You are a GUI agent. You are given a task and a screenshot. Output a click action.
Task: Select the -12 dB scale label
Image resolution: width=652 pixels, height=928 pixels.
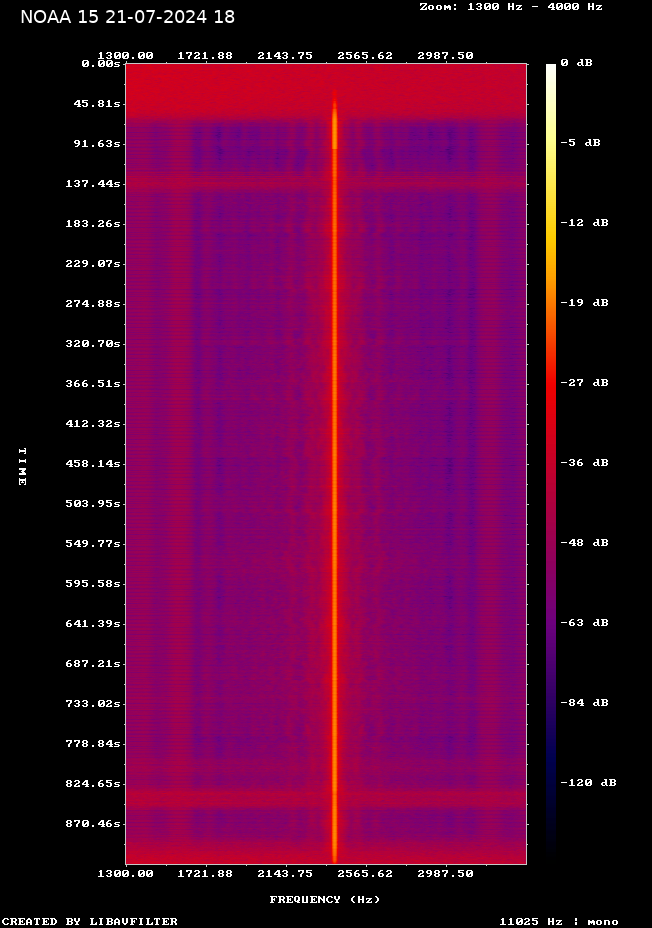(584, 223)
